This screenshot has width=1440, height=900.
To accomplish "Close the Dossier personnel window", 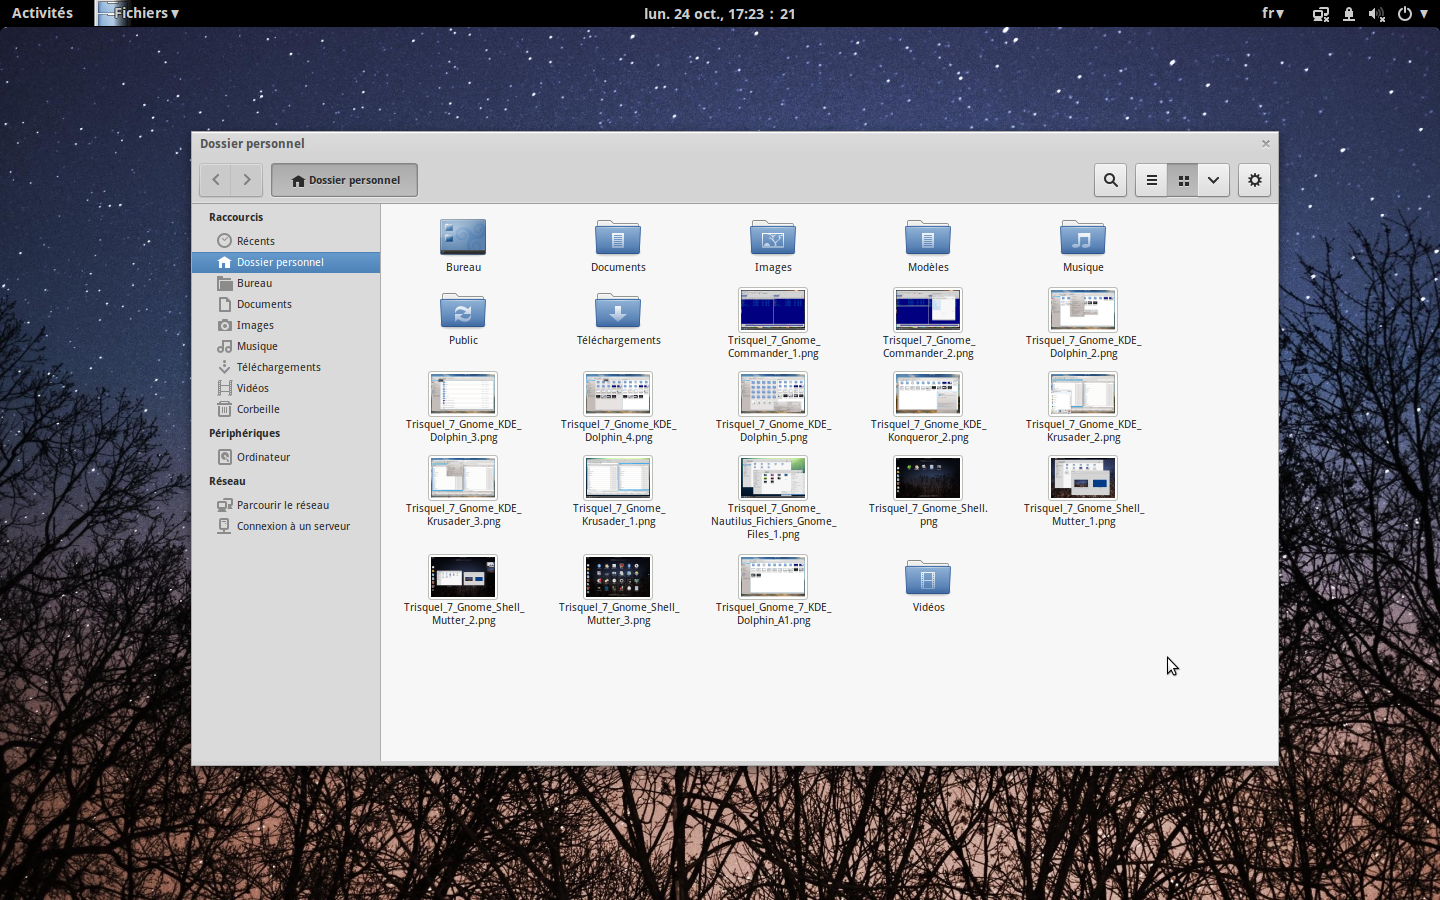I will click(1265, 143).
